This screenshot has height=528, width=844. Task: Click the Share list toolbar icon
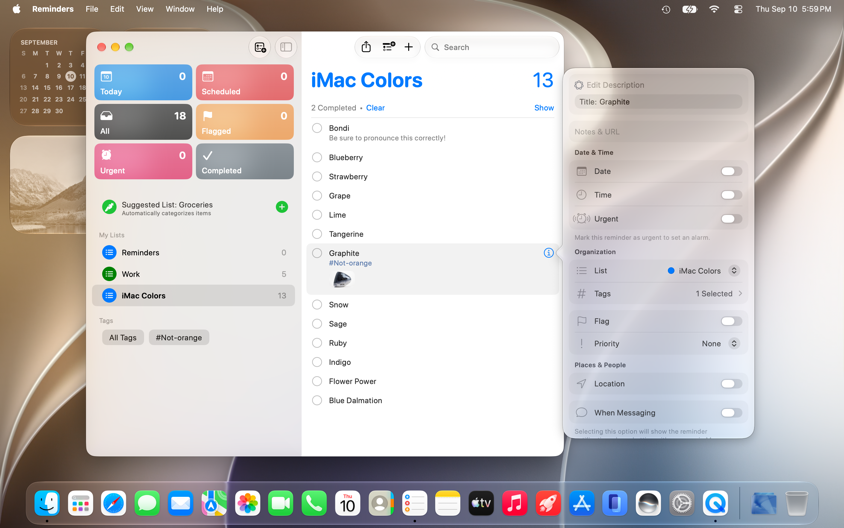tap(366, 47)
